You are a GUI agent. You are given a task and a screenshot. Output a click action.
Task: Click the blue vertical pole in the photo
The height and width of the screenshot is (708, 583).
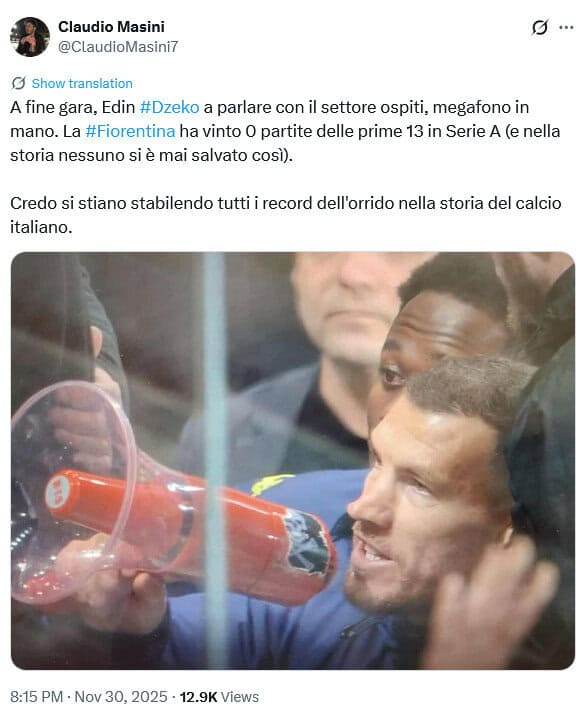215,461
